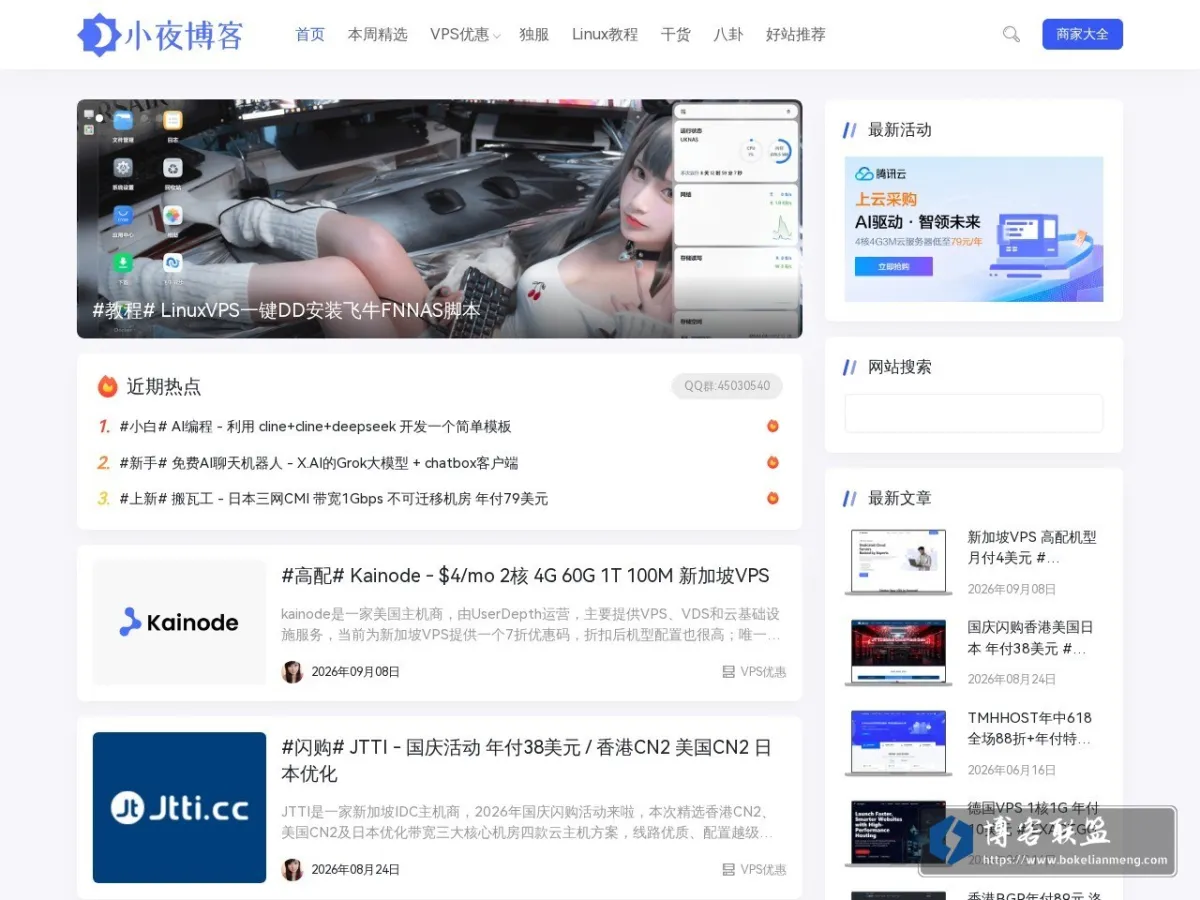This screenshot has height=900, width=1200.
Task: Click JTTI excerpt starting JTTI是一家新加坡IDC主机商
Action: click(x=527, y=822)
